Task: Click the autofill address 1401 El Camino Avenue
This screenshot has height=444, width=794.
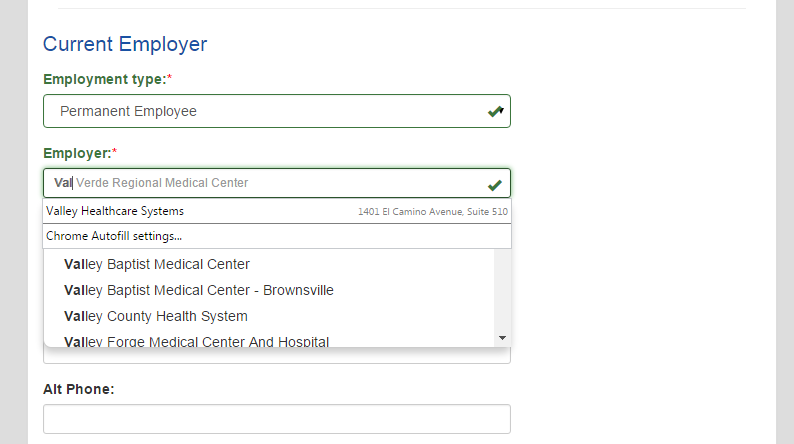Action: (433, 212)
